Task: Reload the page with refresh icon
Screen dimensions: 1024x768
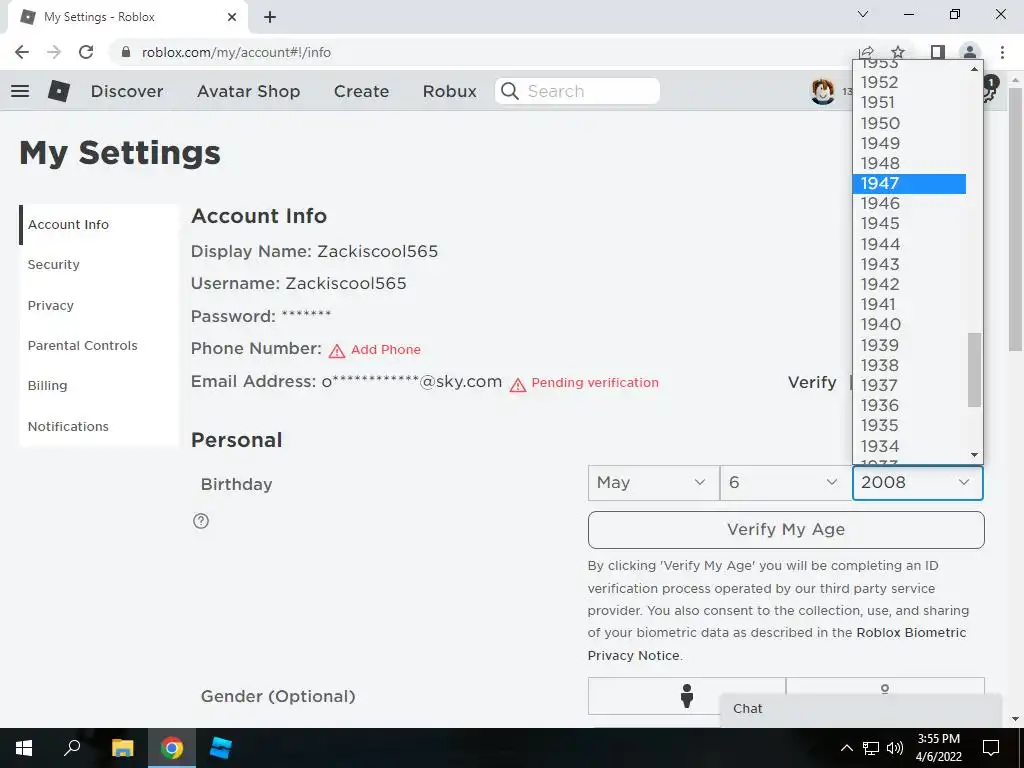Action: pos(86,52)
